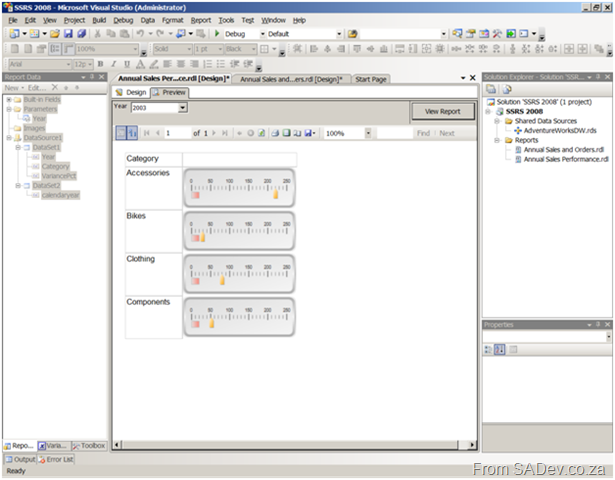Select AdventureWorksDW.rds in Solution Explorer
615x480 pixels.
click(560, 131)
